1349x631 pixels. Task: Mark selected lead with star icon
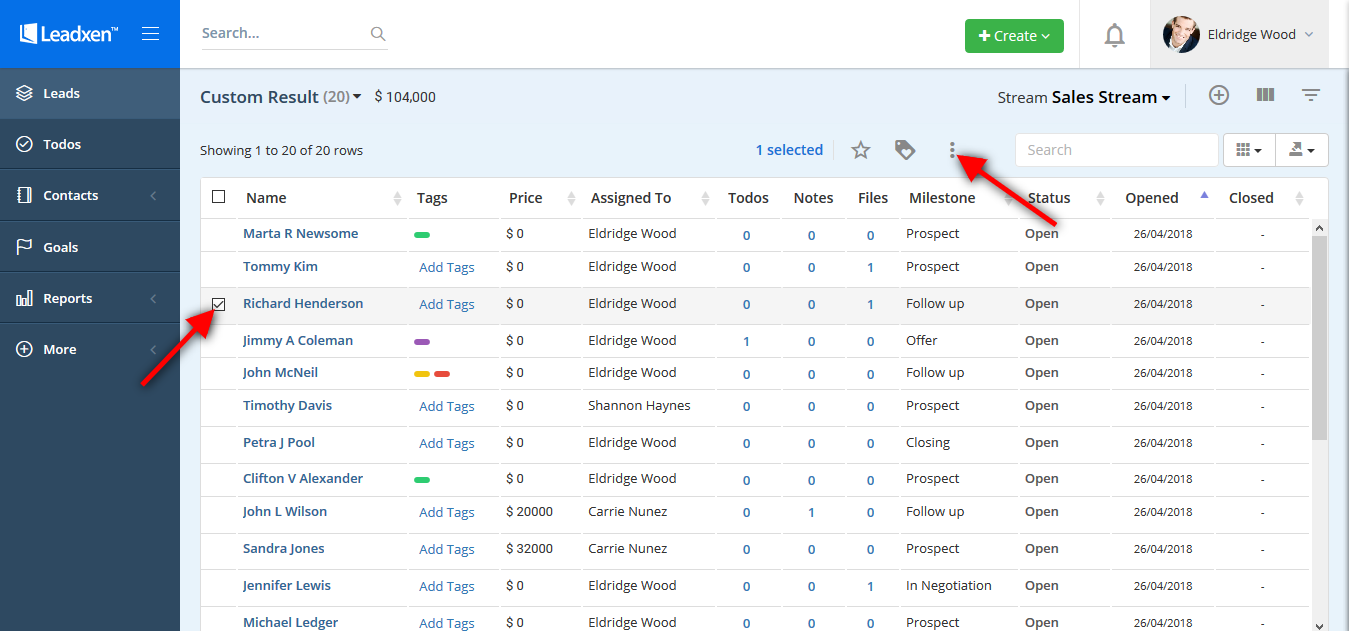(860, 150)
